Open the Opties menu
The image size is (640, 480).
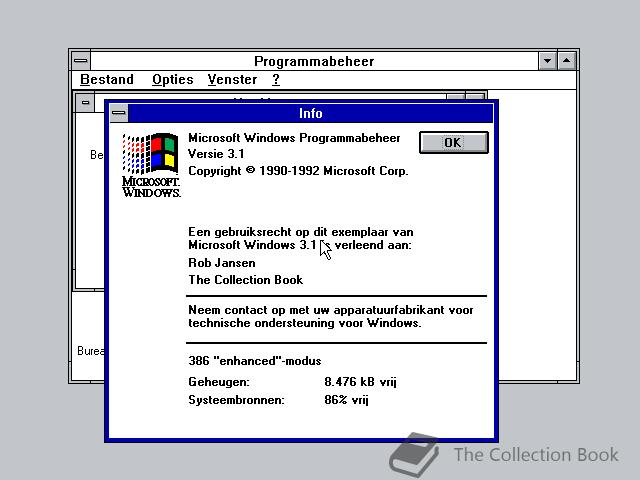pos(173,80)
